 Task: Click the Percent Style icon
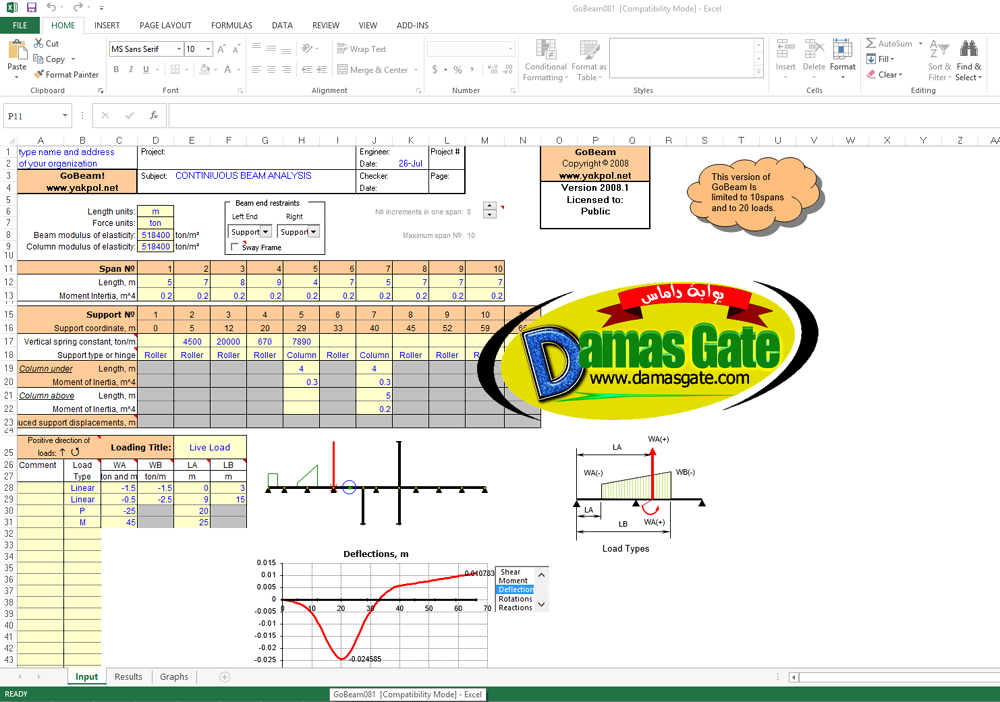point(457,69)
